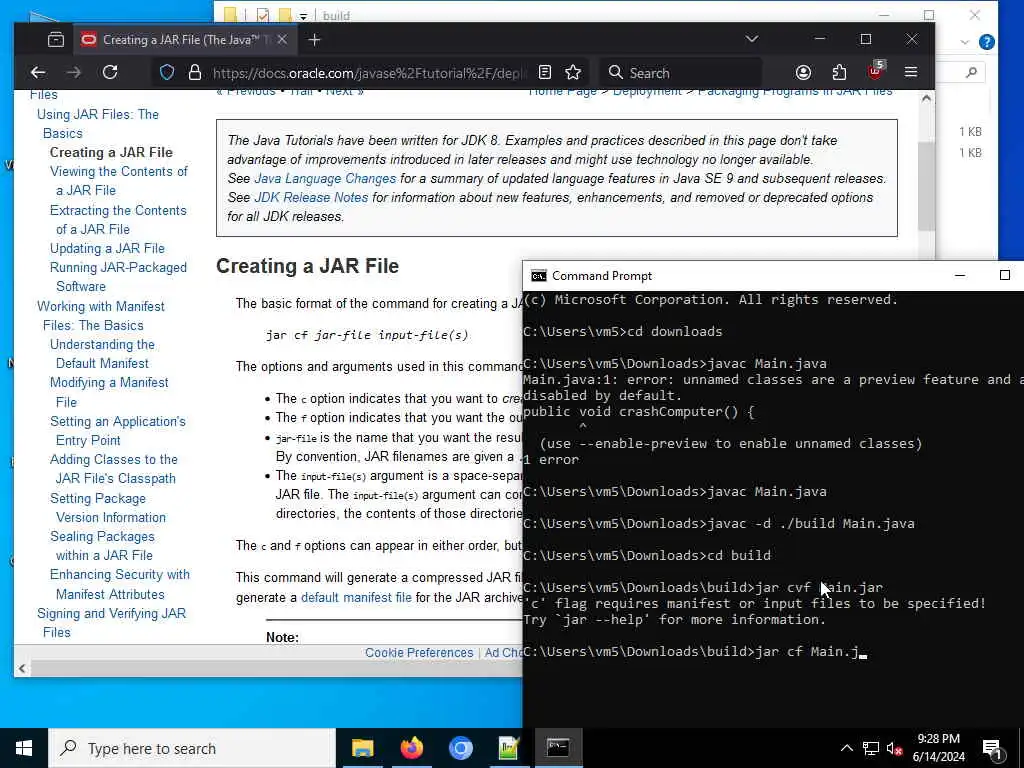Image resolution: width=1024 pixels, height=768 pixels.
Task: Open Java Language Changes link
Action: point(325,179)
